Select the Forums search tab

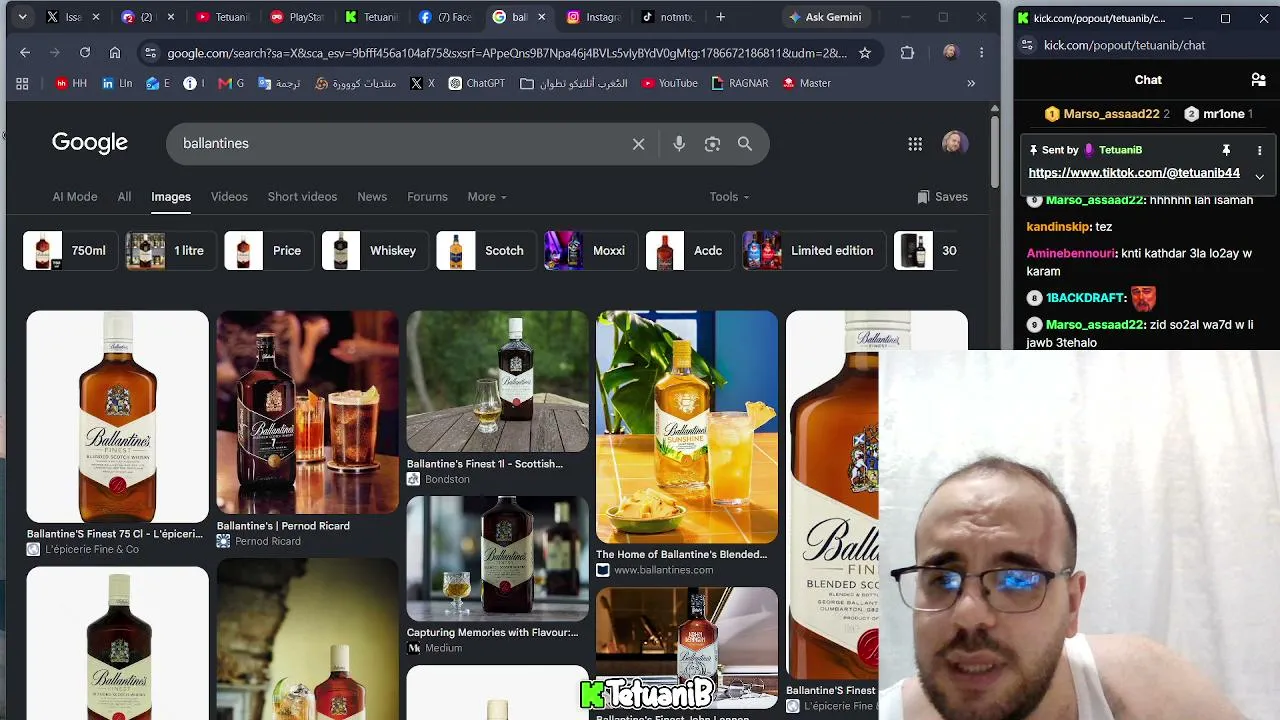[x=427, y=197]
